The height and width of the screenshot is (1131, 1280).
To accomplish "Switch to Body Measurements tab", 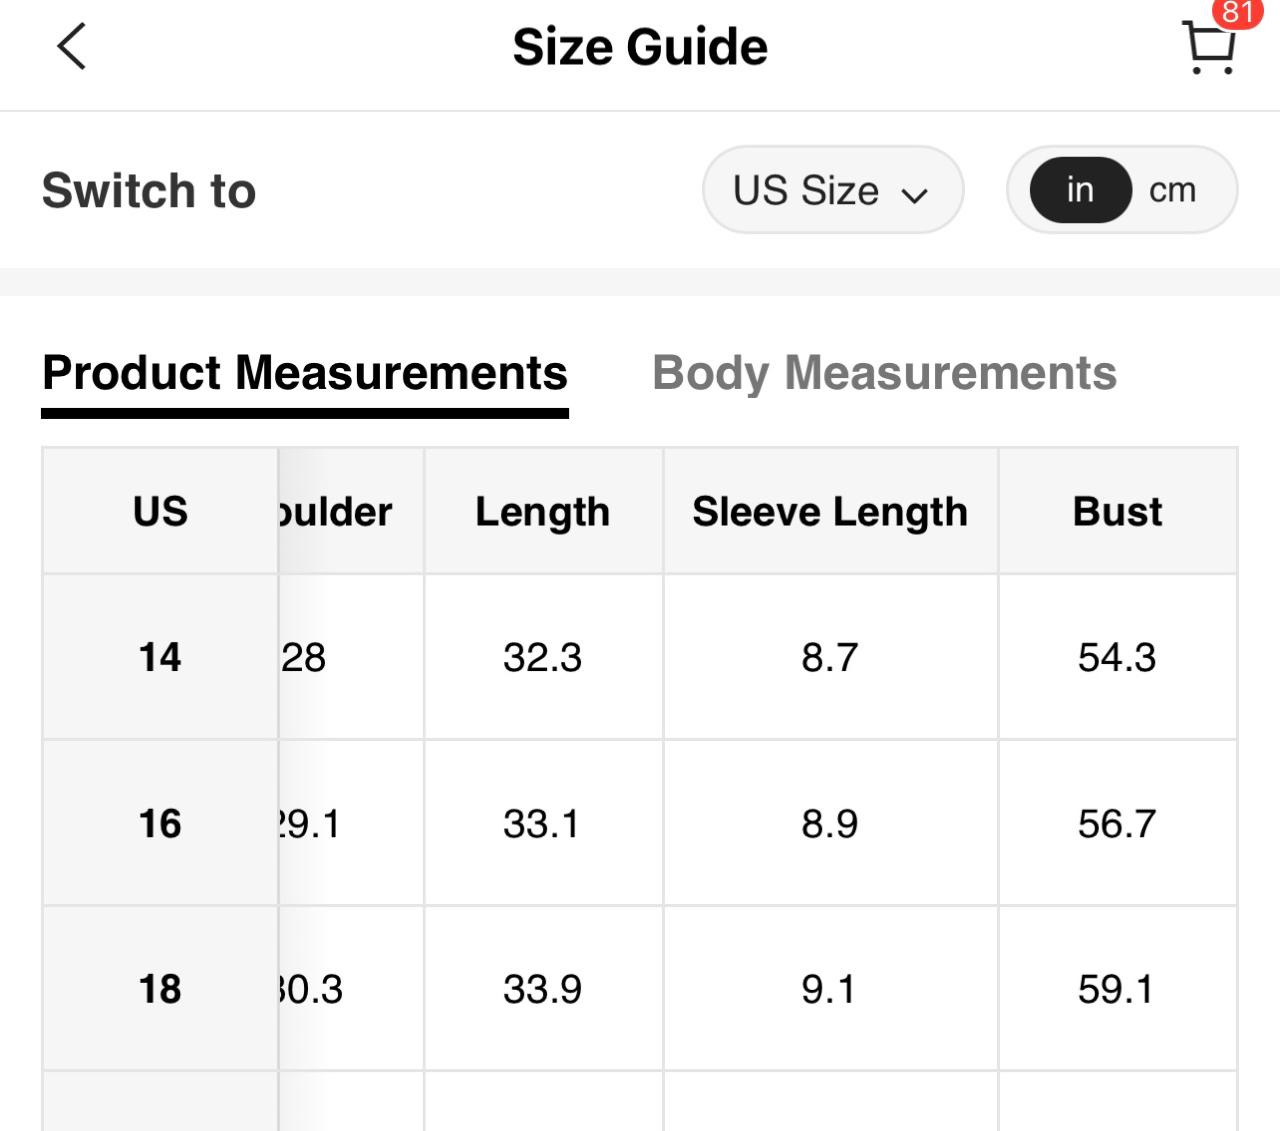I will (x=884, y=374).
